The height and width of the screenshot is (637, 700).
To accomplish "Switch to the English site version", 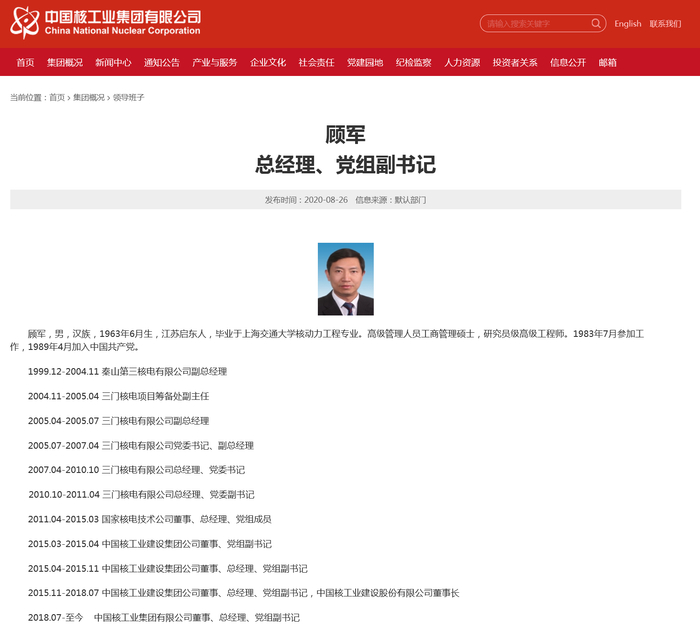I will [628, 24].
